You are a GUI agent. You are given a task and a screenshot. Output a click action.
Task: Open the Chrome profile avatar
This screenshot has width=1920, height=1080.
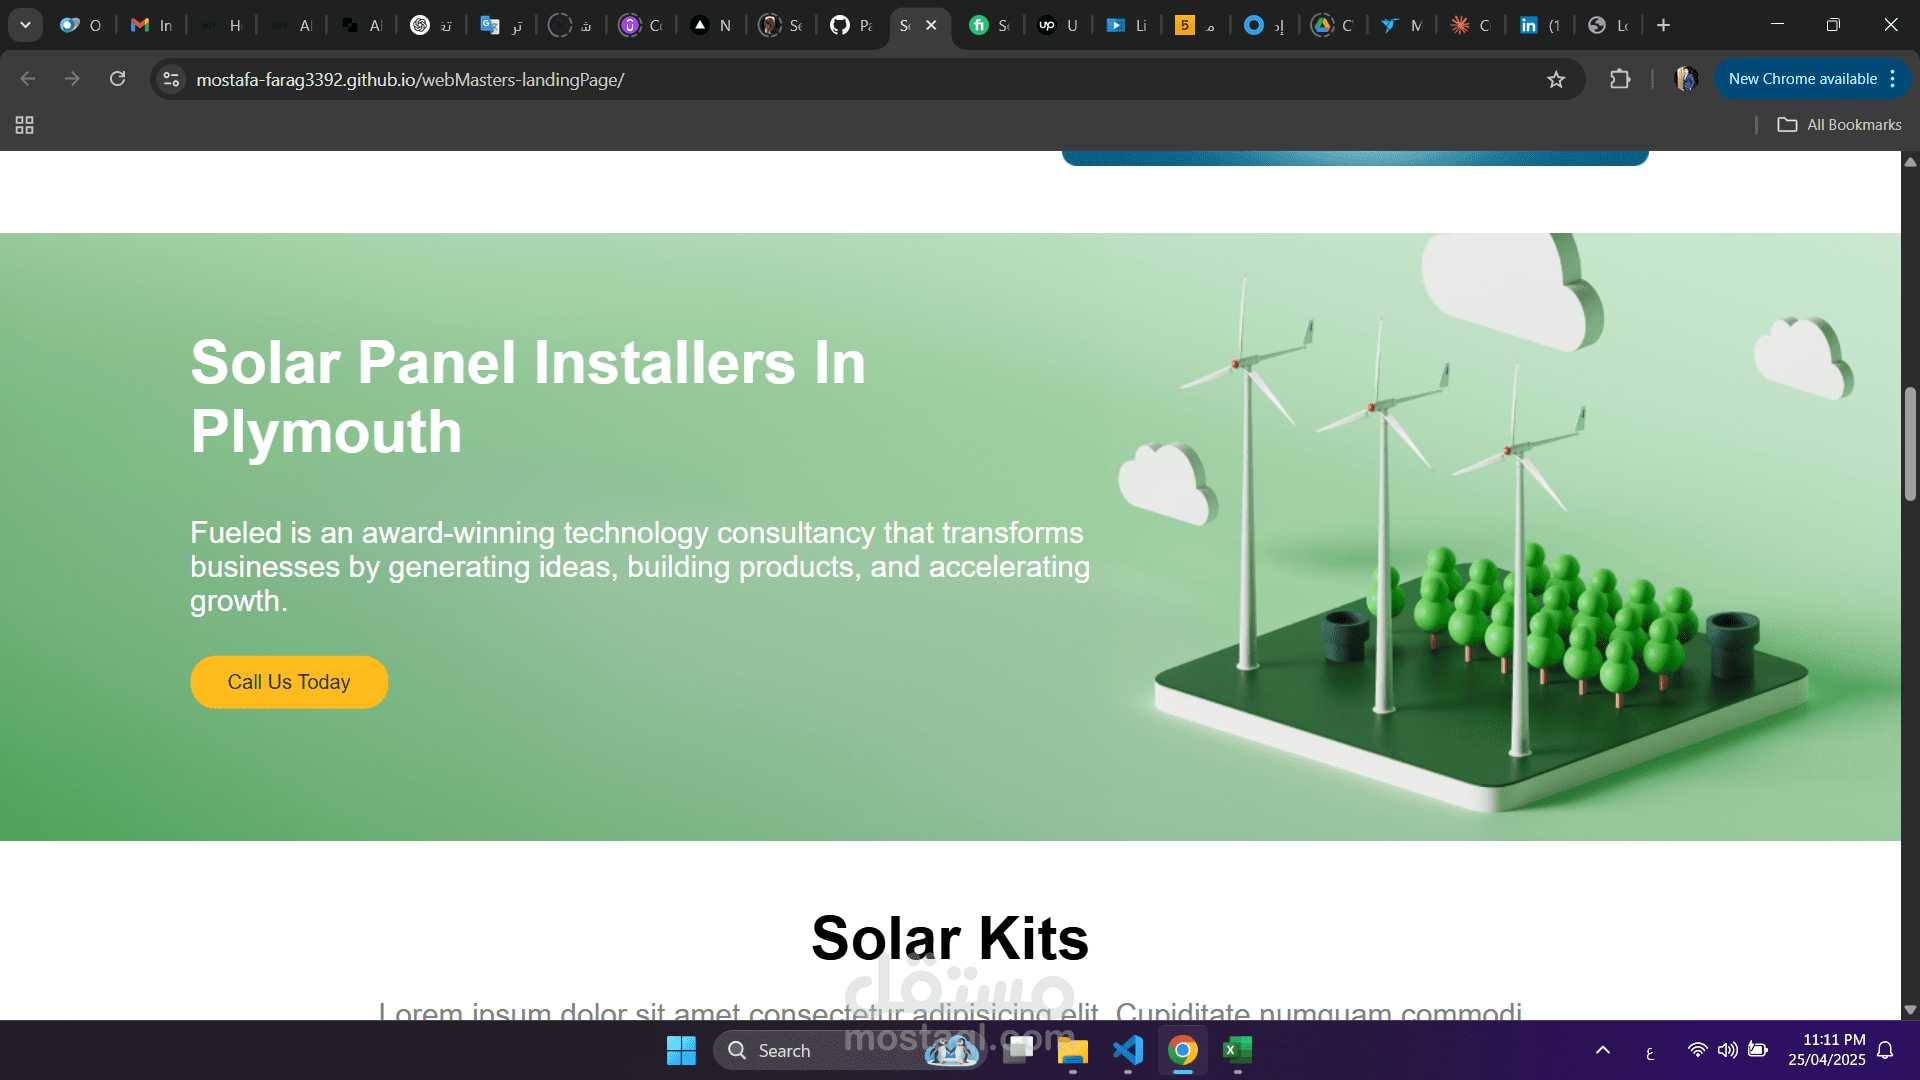point(1686,79)
